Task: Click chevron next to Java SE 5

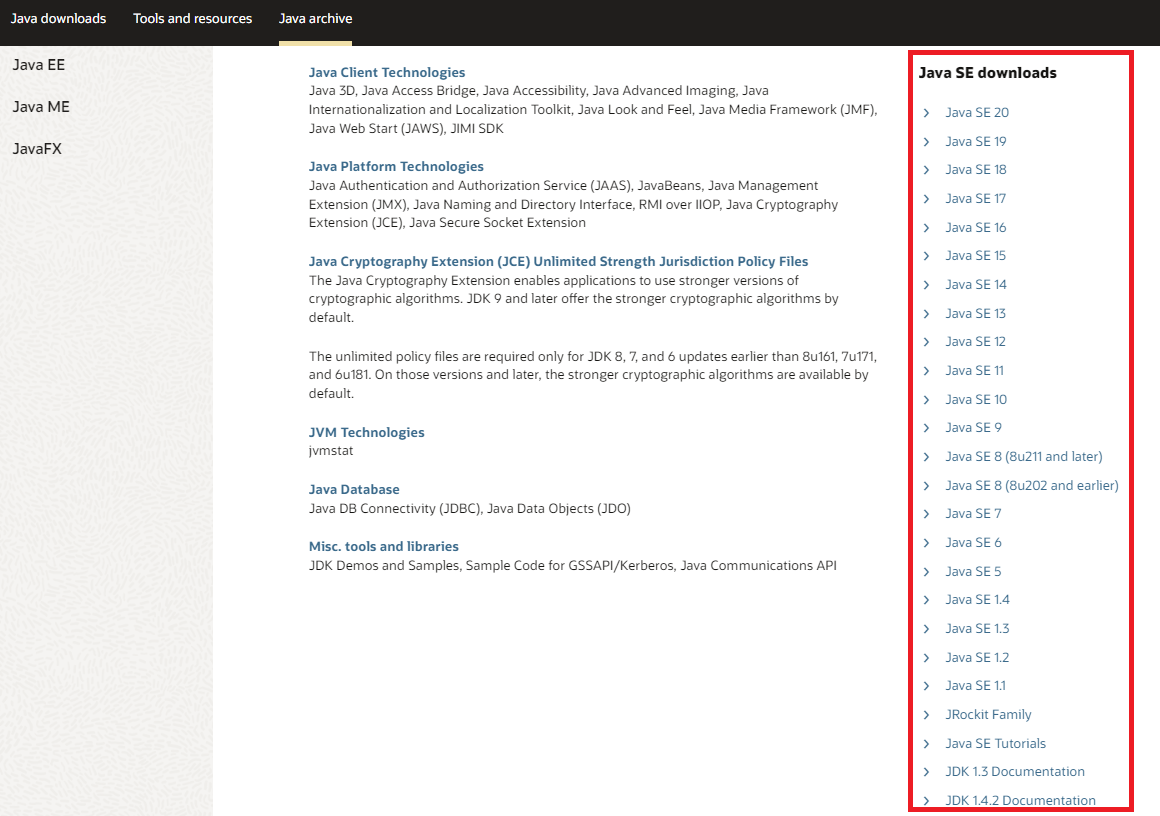Action: [926, 571]
